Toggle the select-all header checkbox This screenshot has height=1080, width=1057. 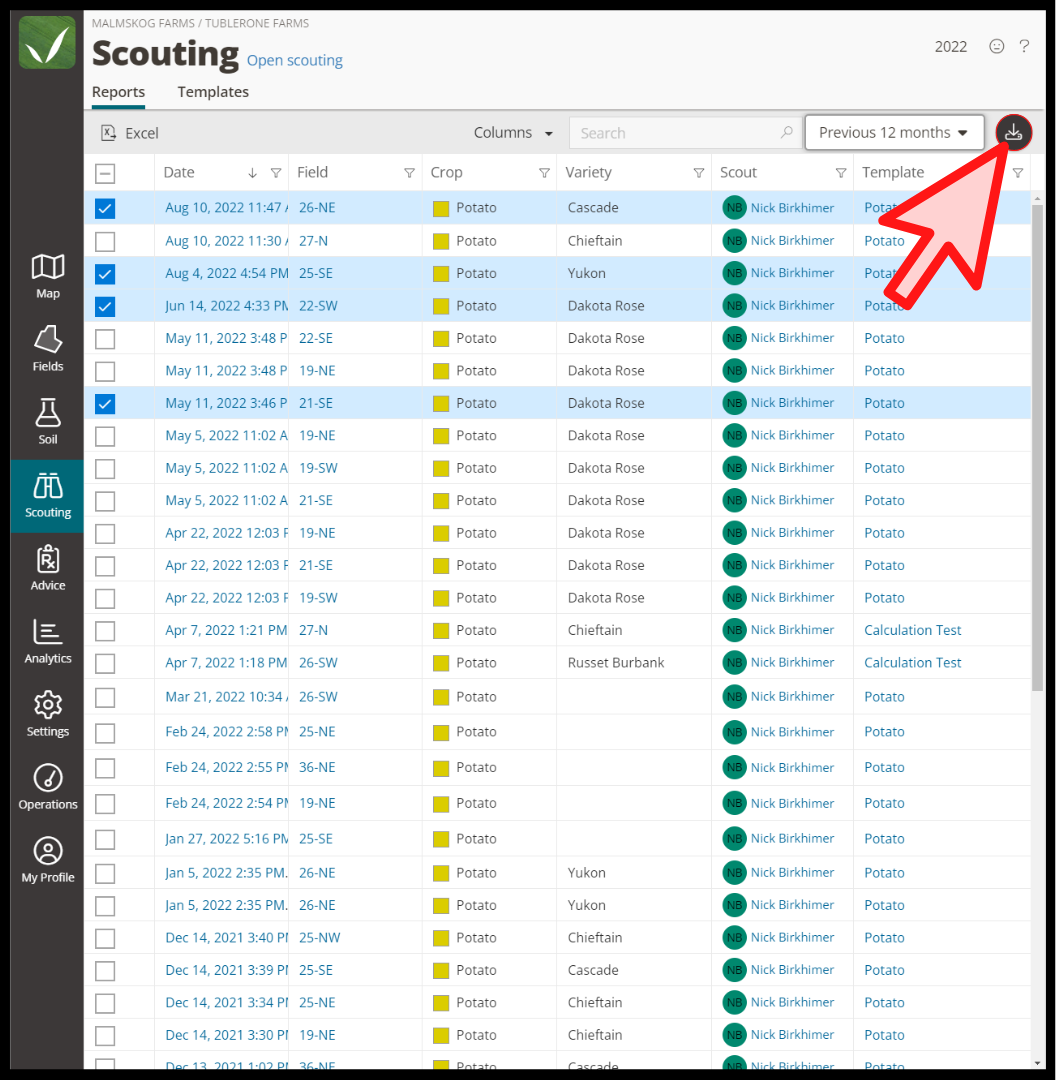[105, 174]
